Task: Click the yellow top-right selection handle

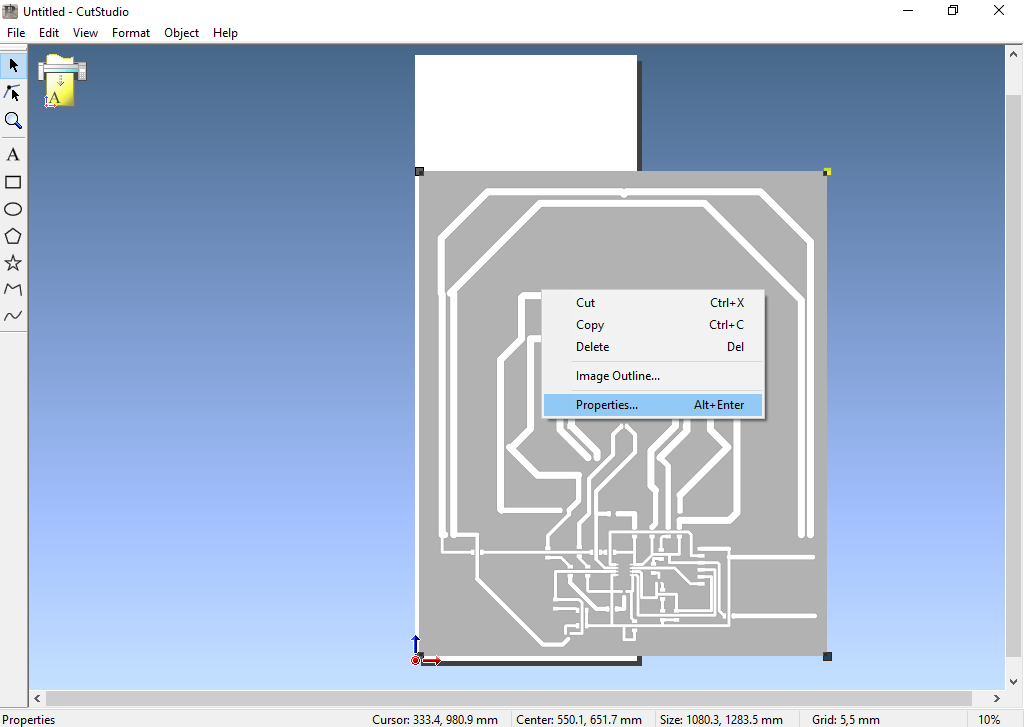Action: tap(827, 172)
